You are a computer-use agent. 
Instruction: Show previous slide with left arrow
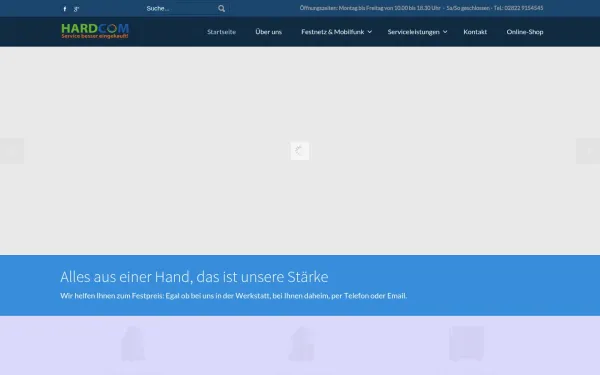pos(12,151)
